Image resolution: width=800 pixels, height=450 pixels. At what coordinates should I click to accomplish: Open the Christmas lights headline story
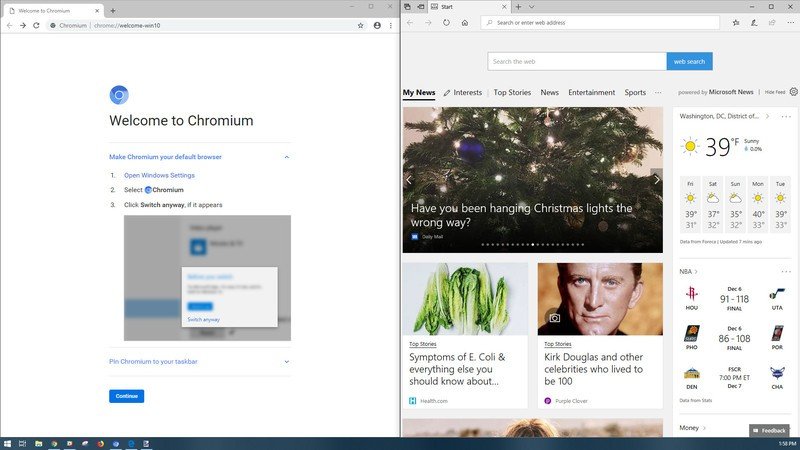pos(521,215)
